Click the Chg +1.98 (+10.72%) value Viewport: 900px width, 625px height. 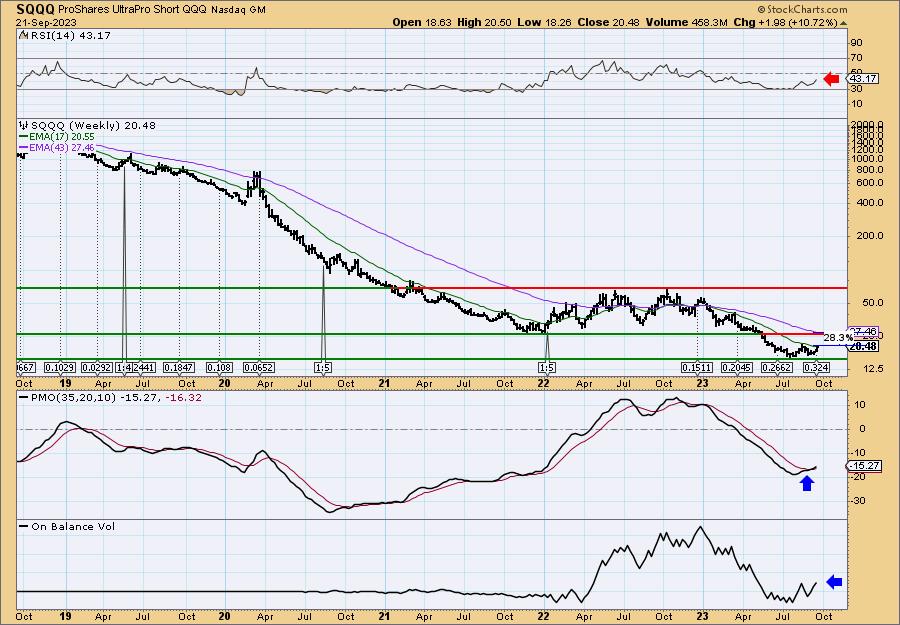[785, 22]
